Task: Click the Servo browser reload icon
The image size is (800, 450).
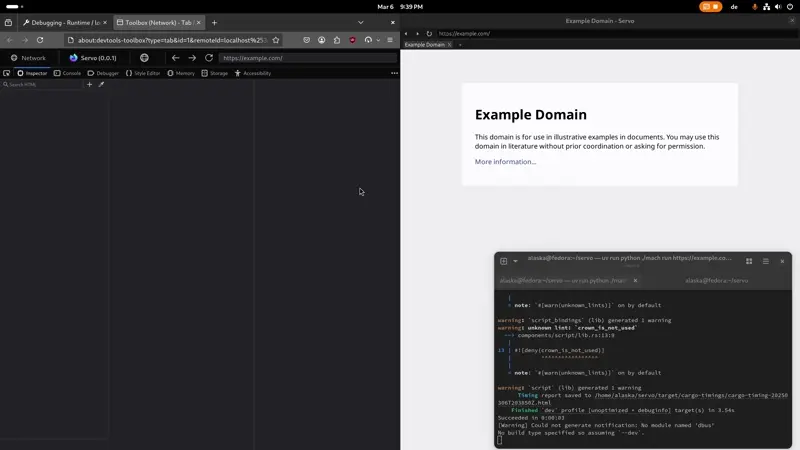Action: click(429, 34)
